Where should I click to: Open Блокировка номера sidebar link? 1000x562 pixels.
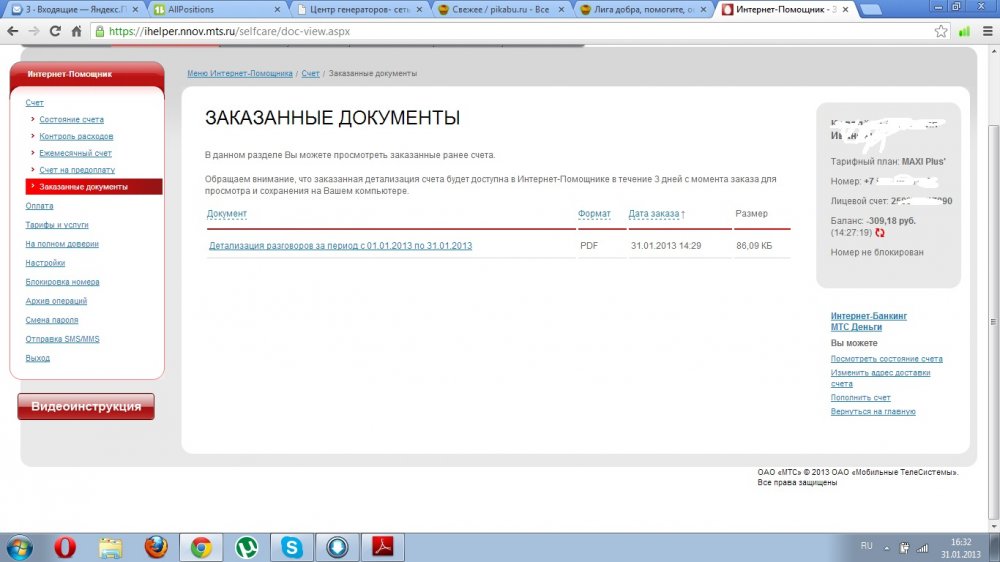coord(62,282)
